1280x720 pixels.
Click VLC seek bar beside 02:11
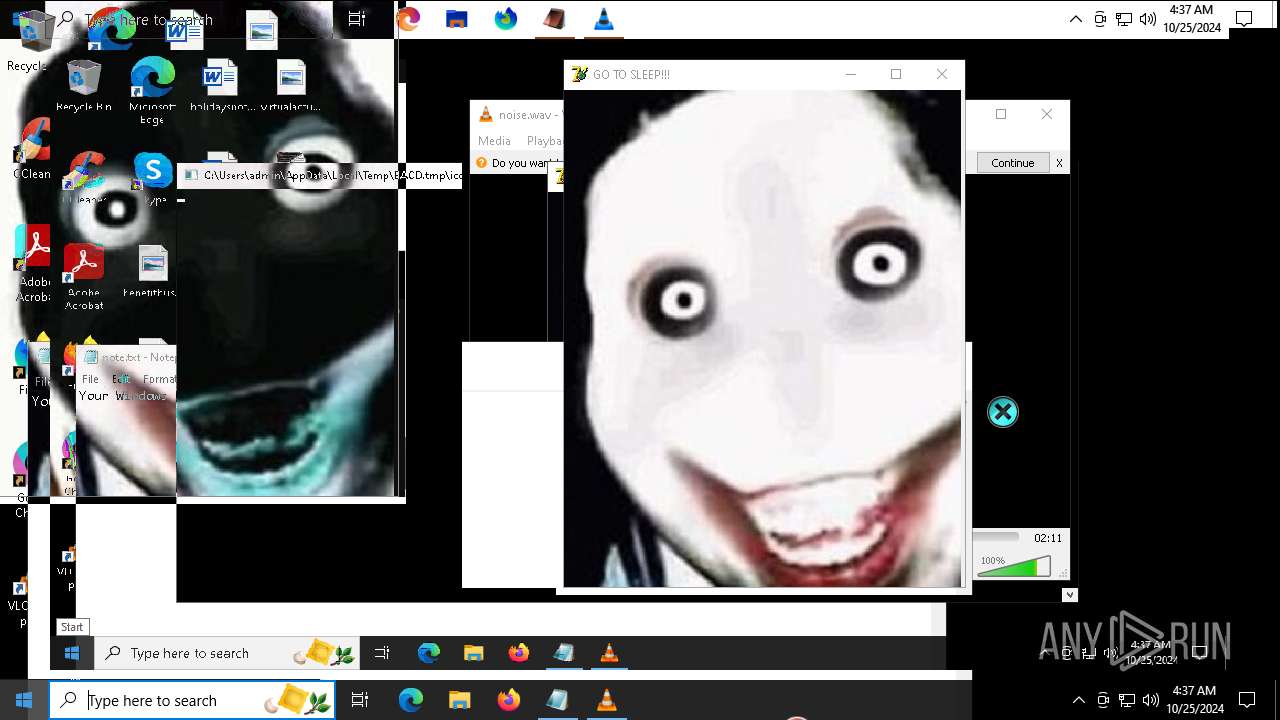coord(996,538)
